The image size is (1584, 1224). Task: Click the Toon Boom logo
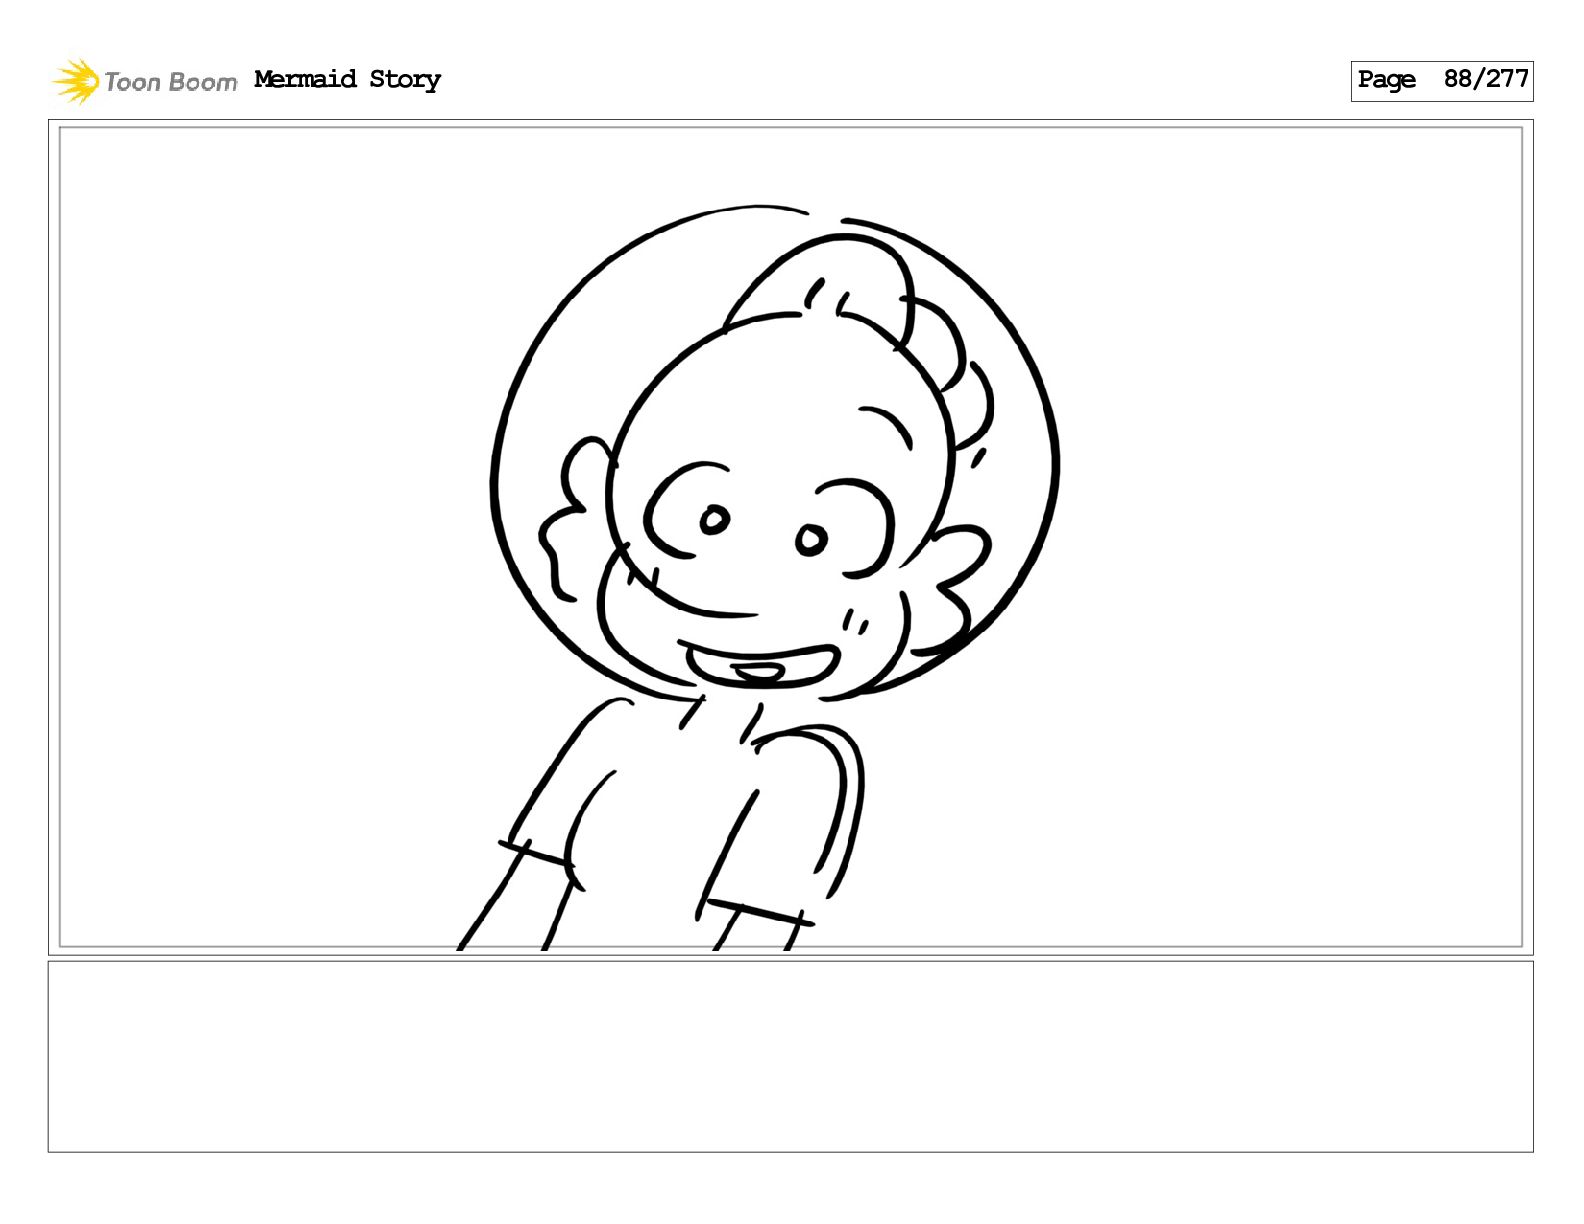(145, 81)
